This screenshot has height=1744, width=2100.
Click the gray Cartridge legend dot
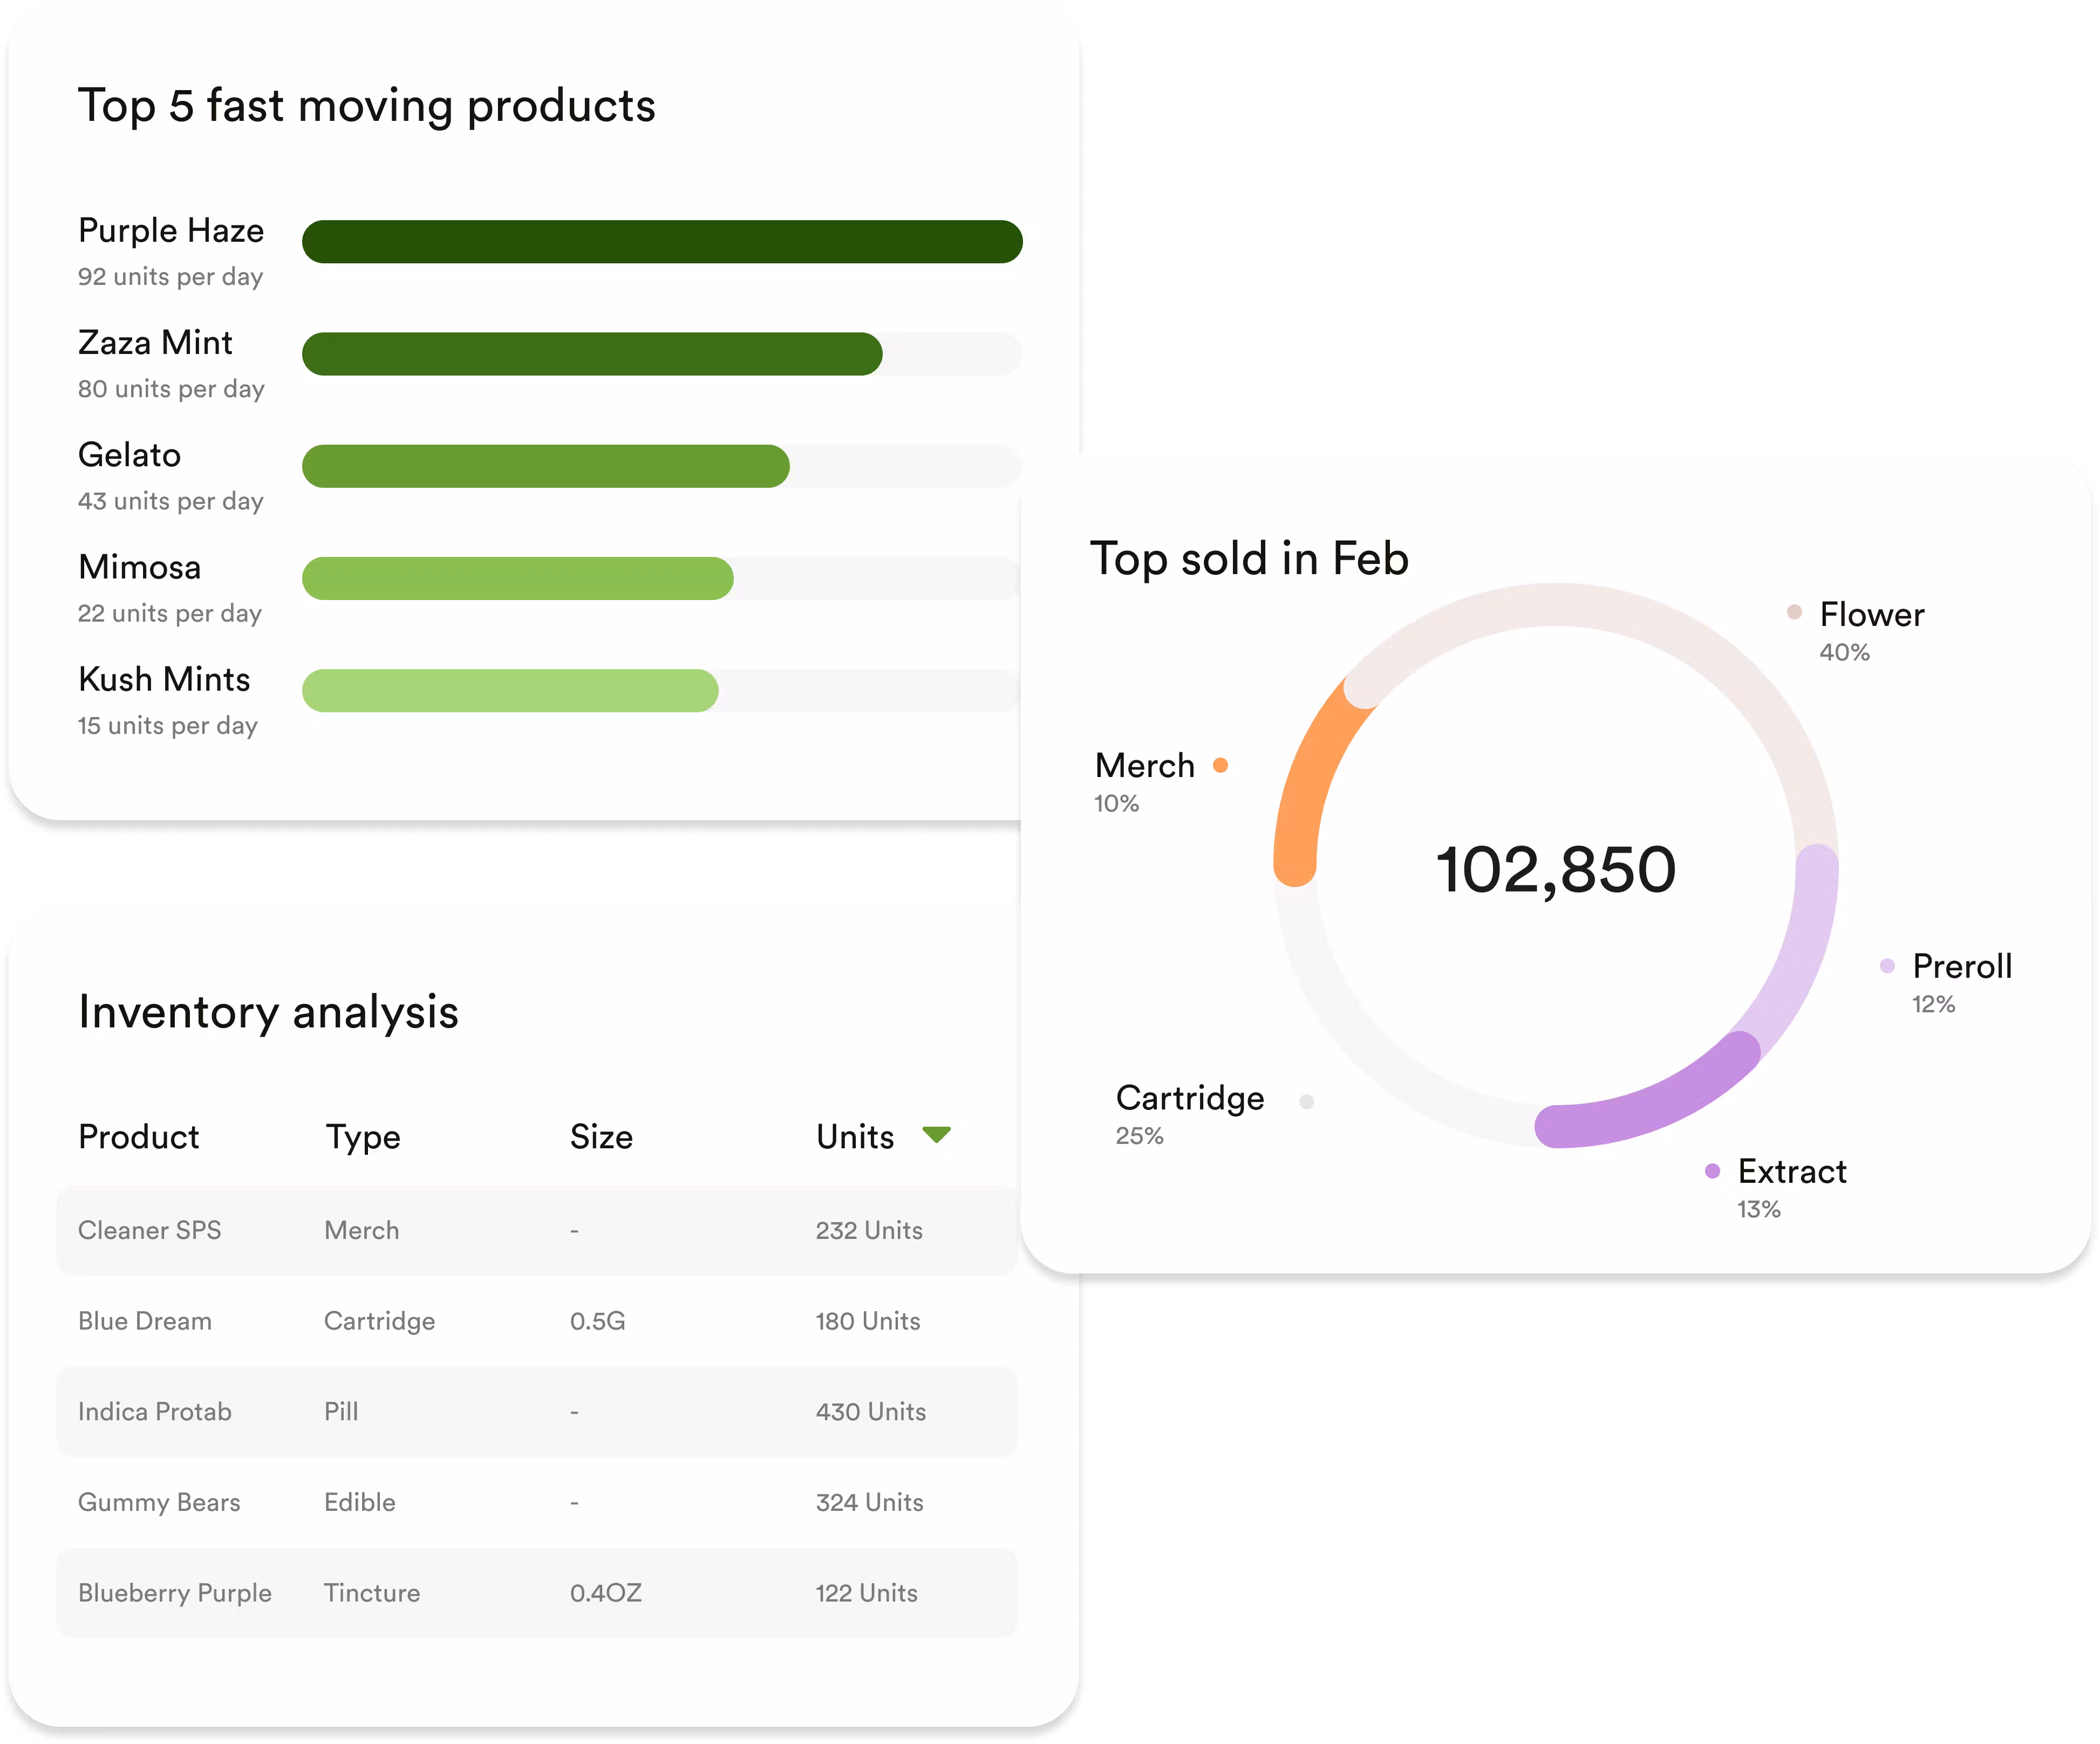coord(1306,1101)
